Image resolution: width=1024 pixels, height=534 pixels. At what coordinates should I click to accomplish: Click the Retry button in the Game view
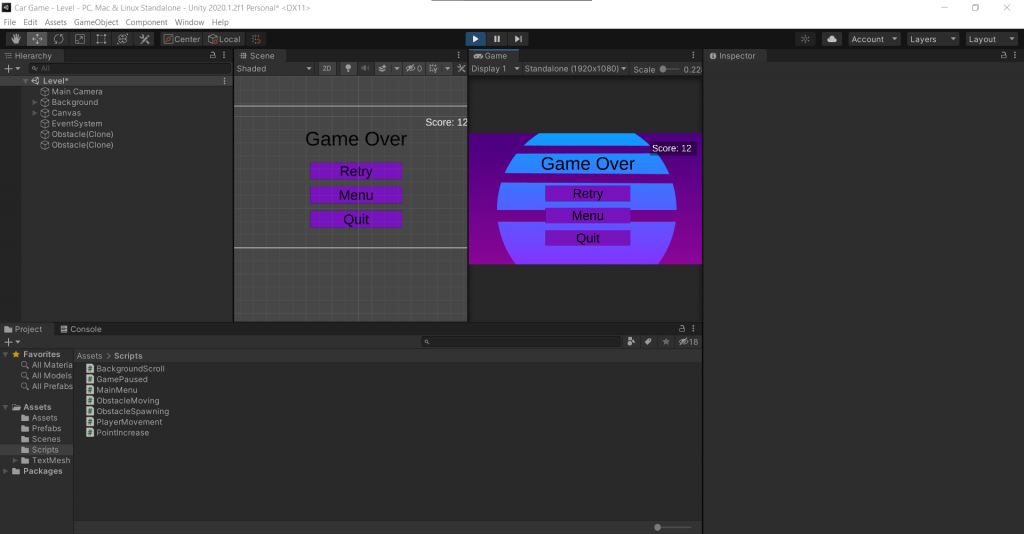click(x=587, y=194)
